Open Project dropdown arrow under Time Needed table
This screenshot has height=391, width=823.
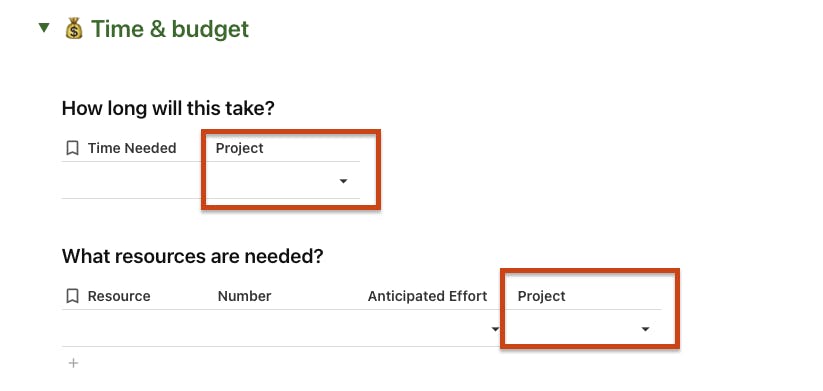(x=343, y=181)
